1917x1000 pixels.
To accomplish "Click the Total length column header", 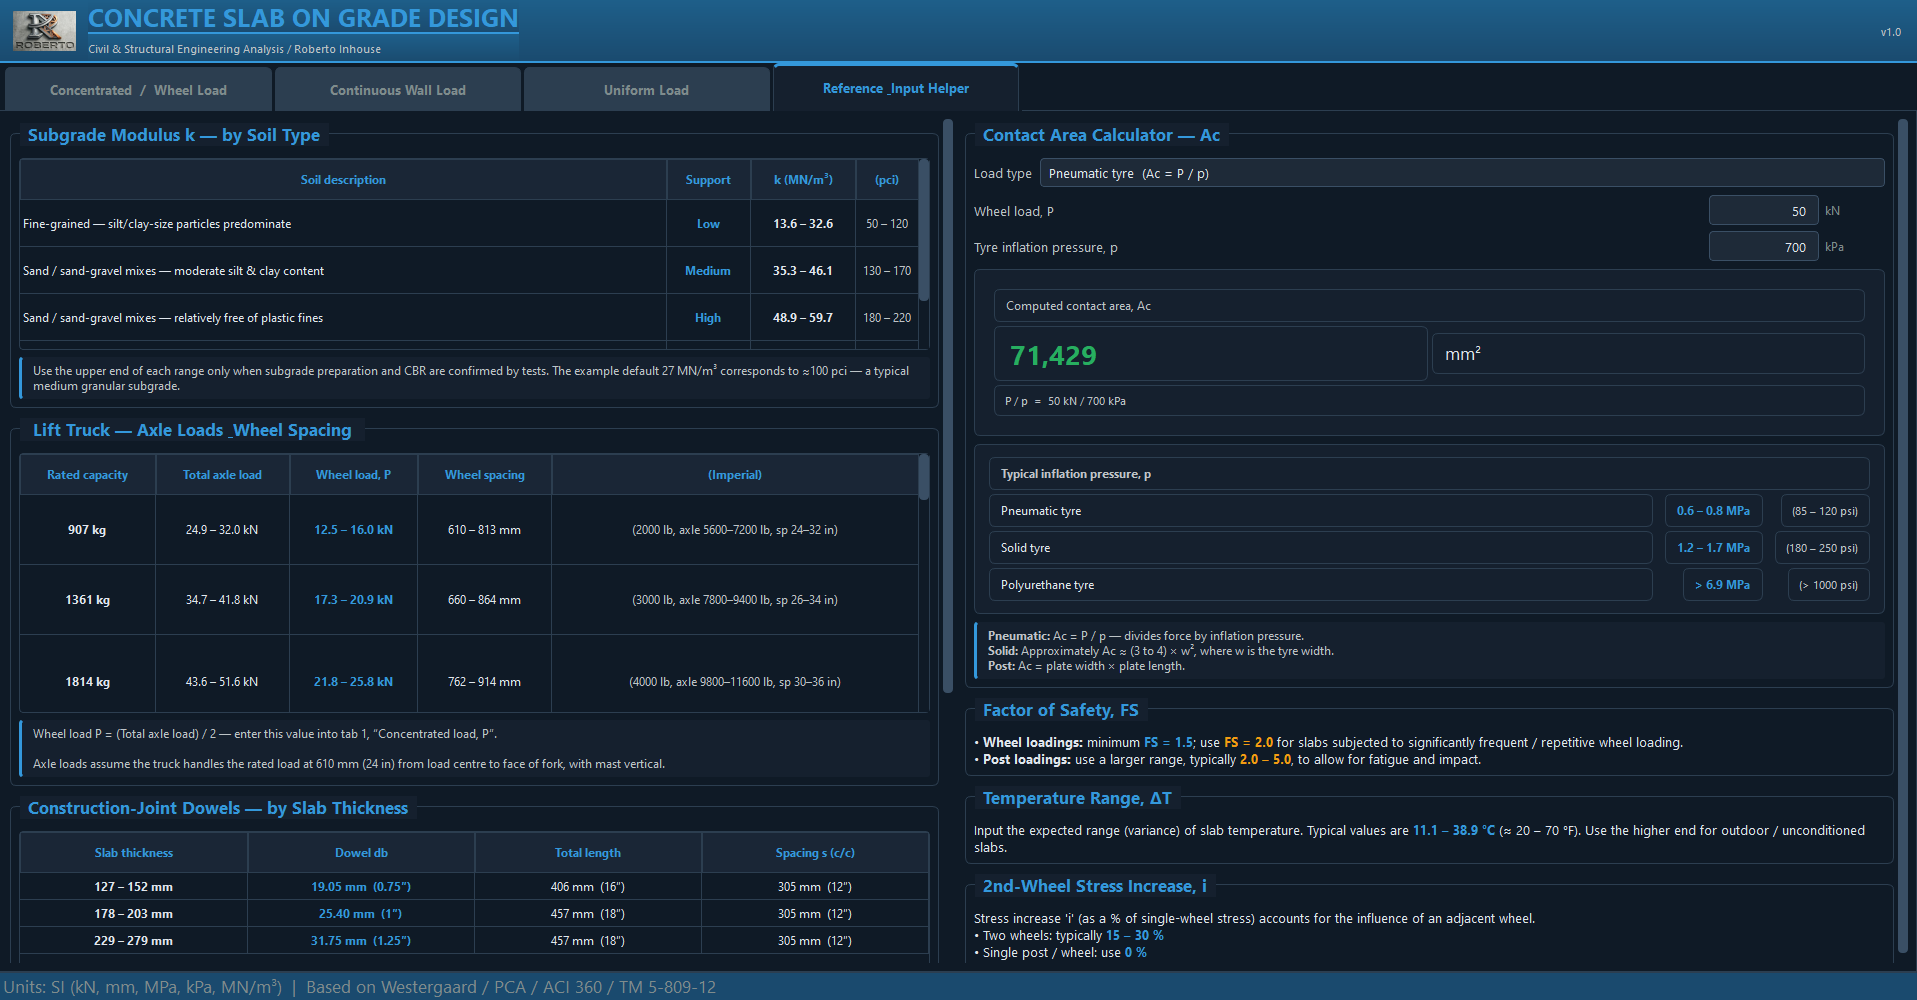I will [x=588, y=853].
